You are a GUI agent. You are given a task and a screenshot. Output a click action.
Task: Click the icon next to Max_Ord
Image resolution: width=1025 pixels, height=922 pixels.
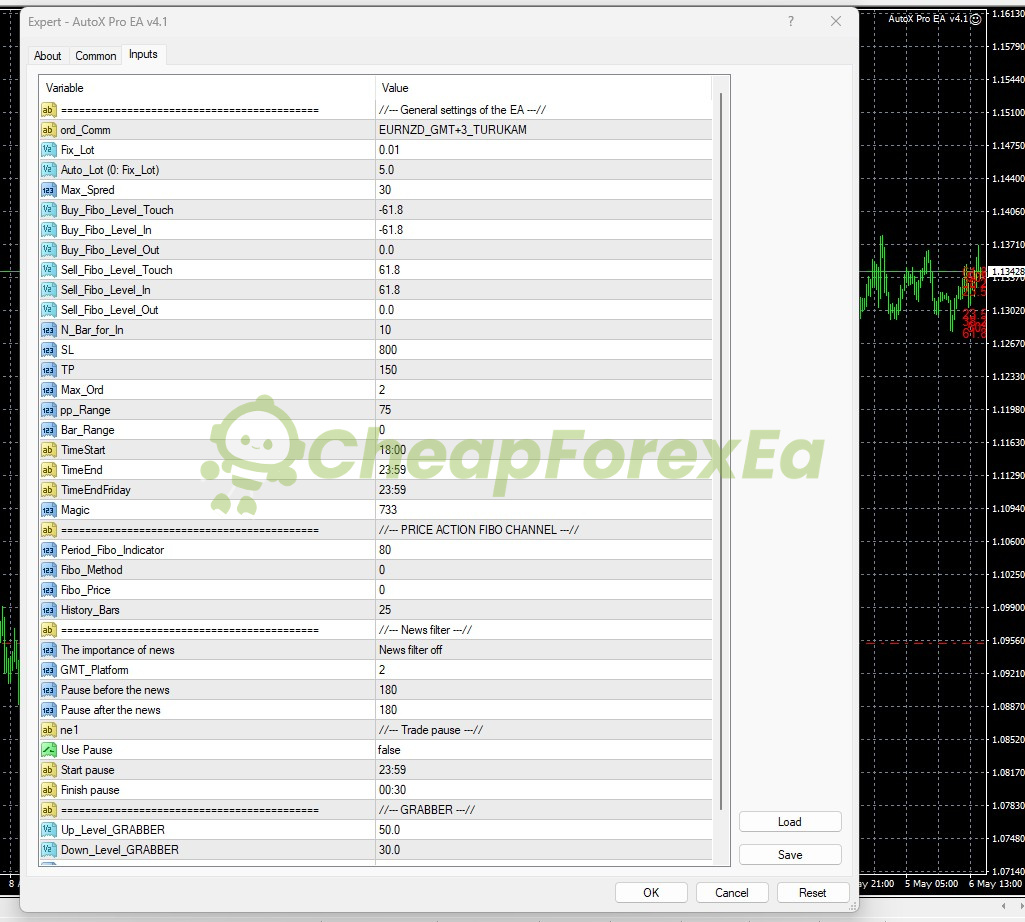tap(49, 390)
